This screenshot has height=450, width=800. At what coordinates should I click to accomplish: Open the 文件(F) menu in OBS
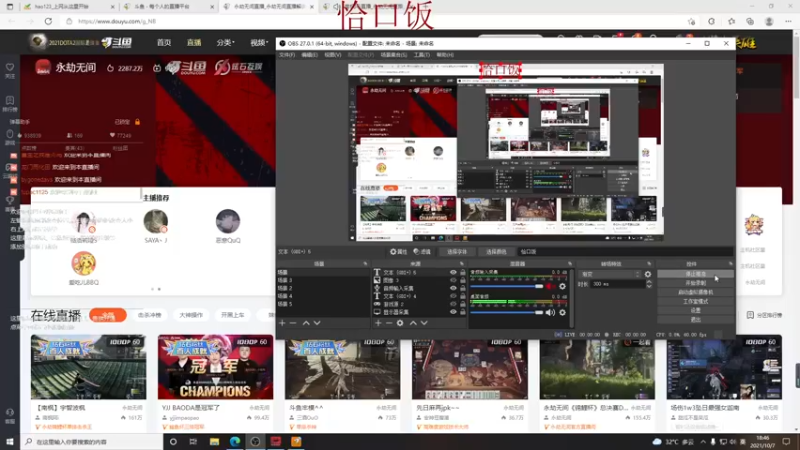[287, 55]
